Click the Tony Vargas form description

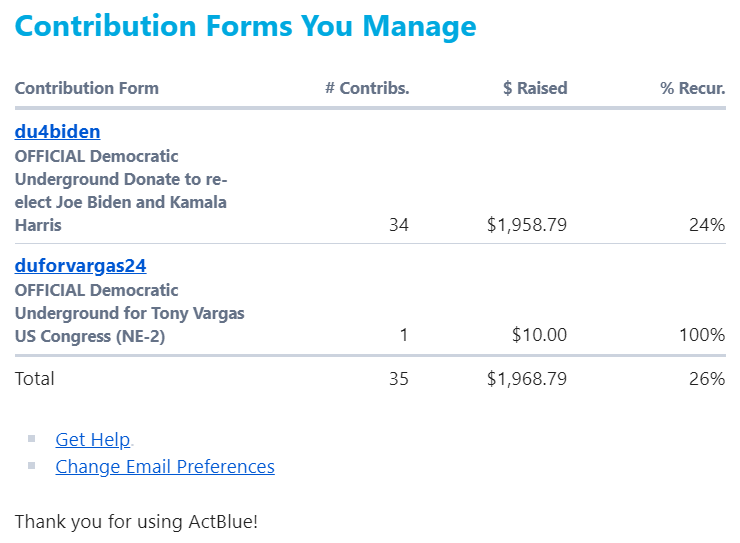point(129,313)
